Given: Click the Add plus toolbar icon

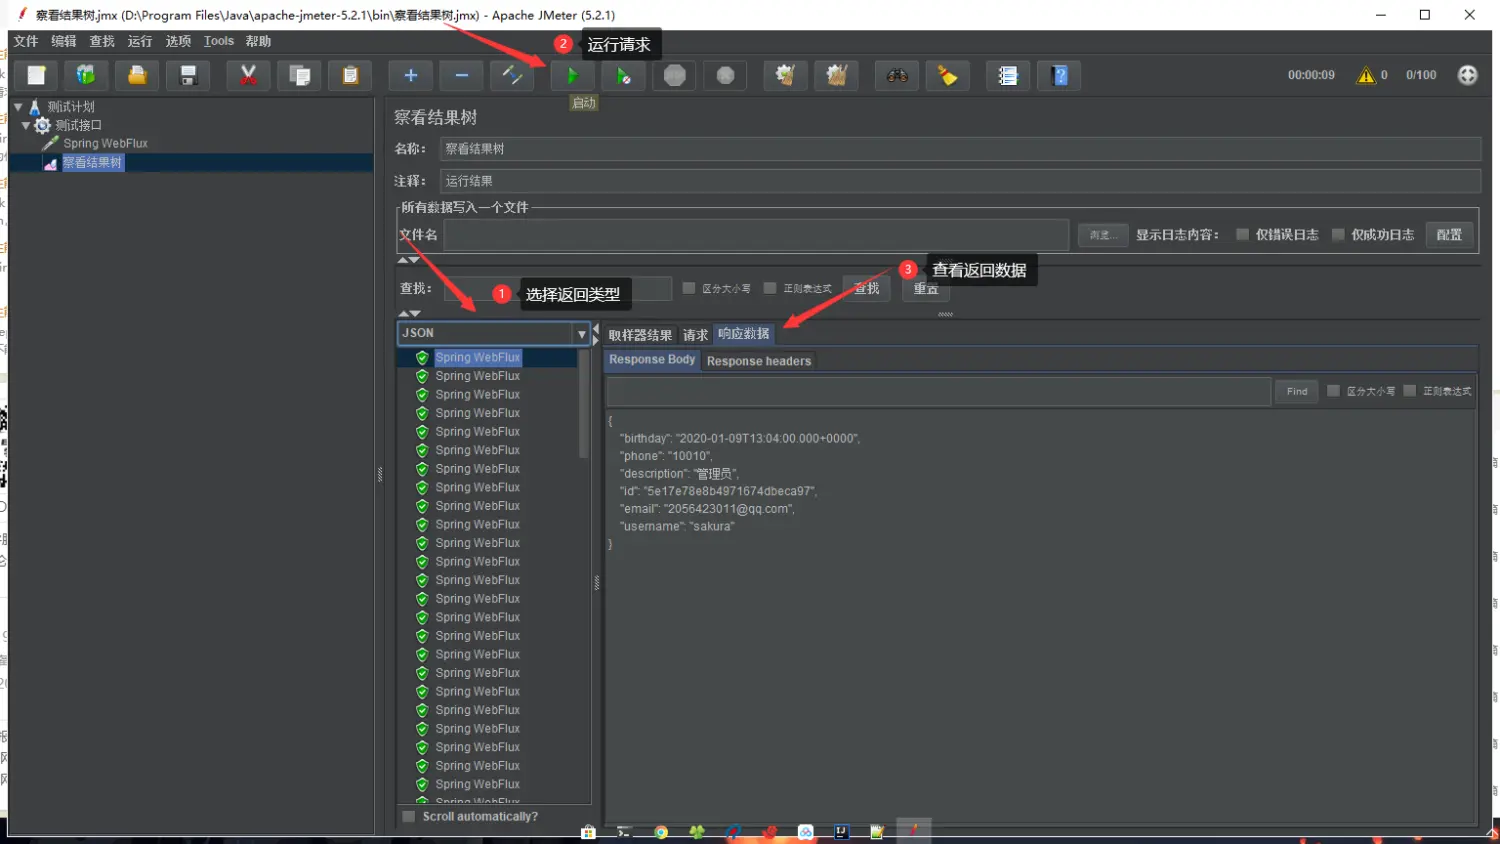Looking at the screenshot, I should tap(410, 75).
